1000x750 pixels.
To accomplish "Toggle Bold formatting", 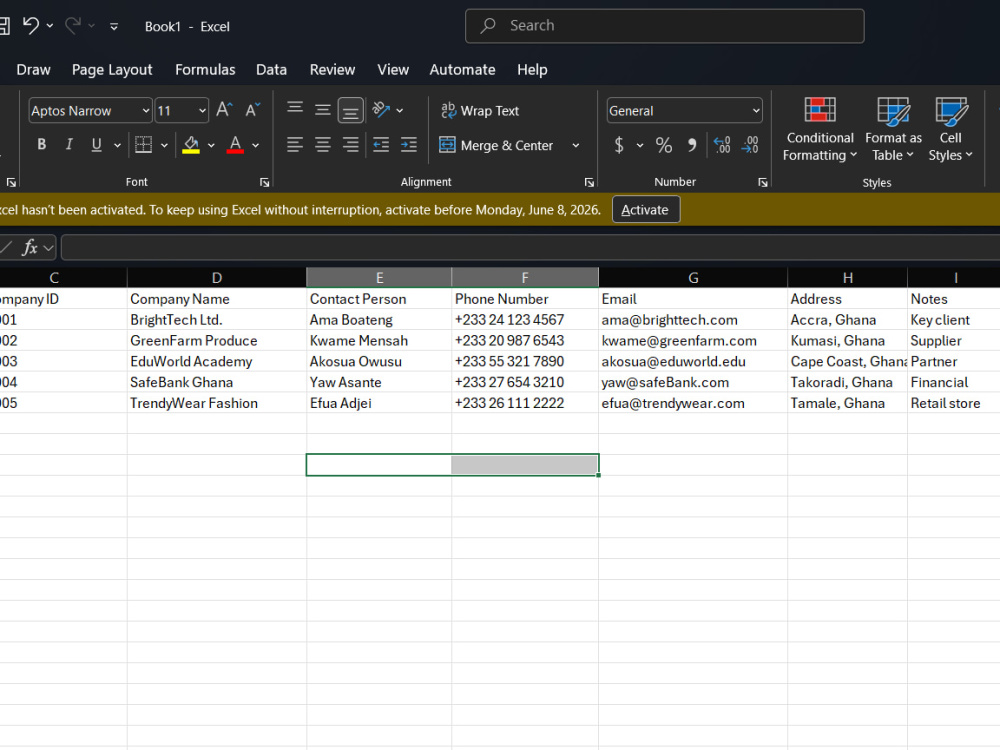I will (41, 145).
